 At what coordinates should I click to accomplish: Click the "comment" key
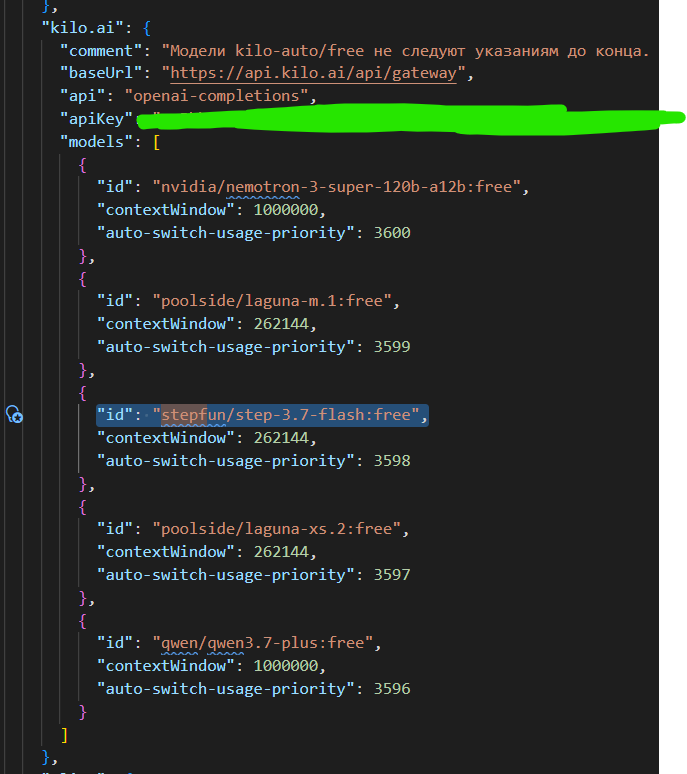(x=101, y=50)
